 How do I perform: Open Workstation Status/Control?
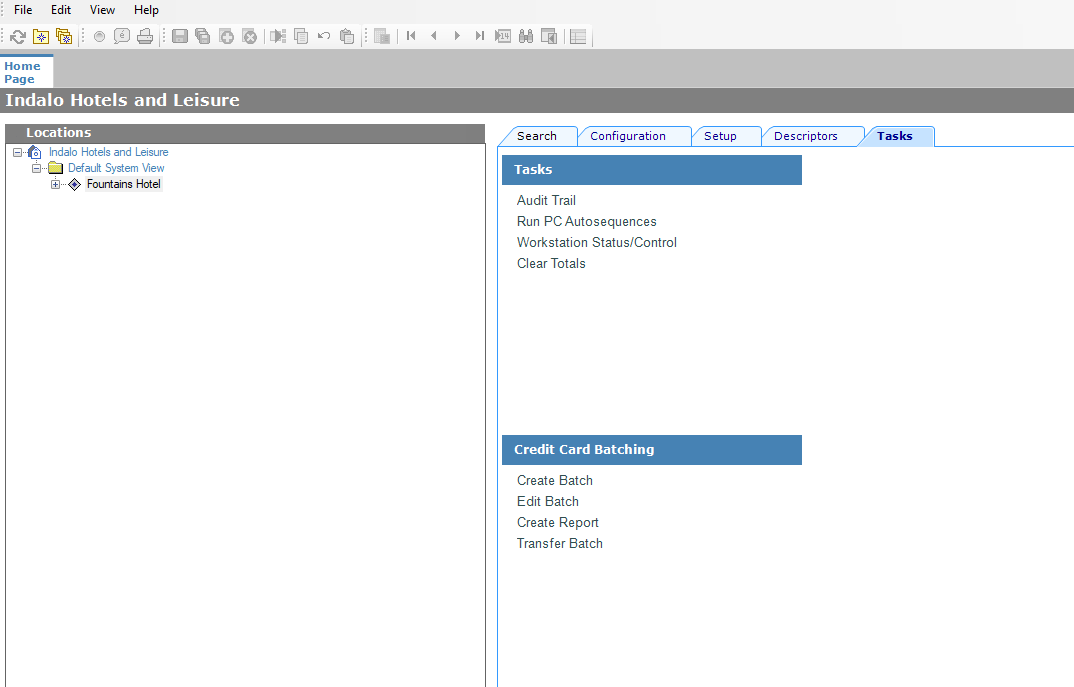[x=596, y=242]
